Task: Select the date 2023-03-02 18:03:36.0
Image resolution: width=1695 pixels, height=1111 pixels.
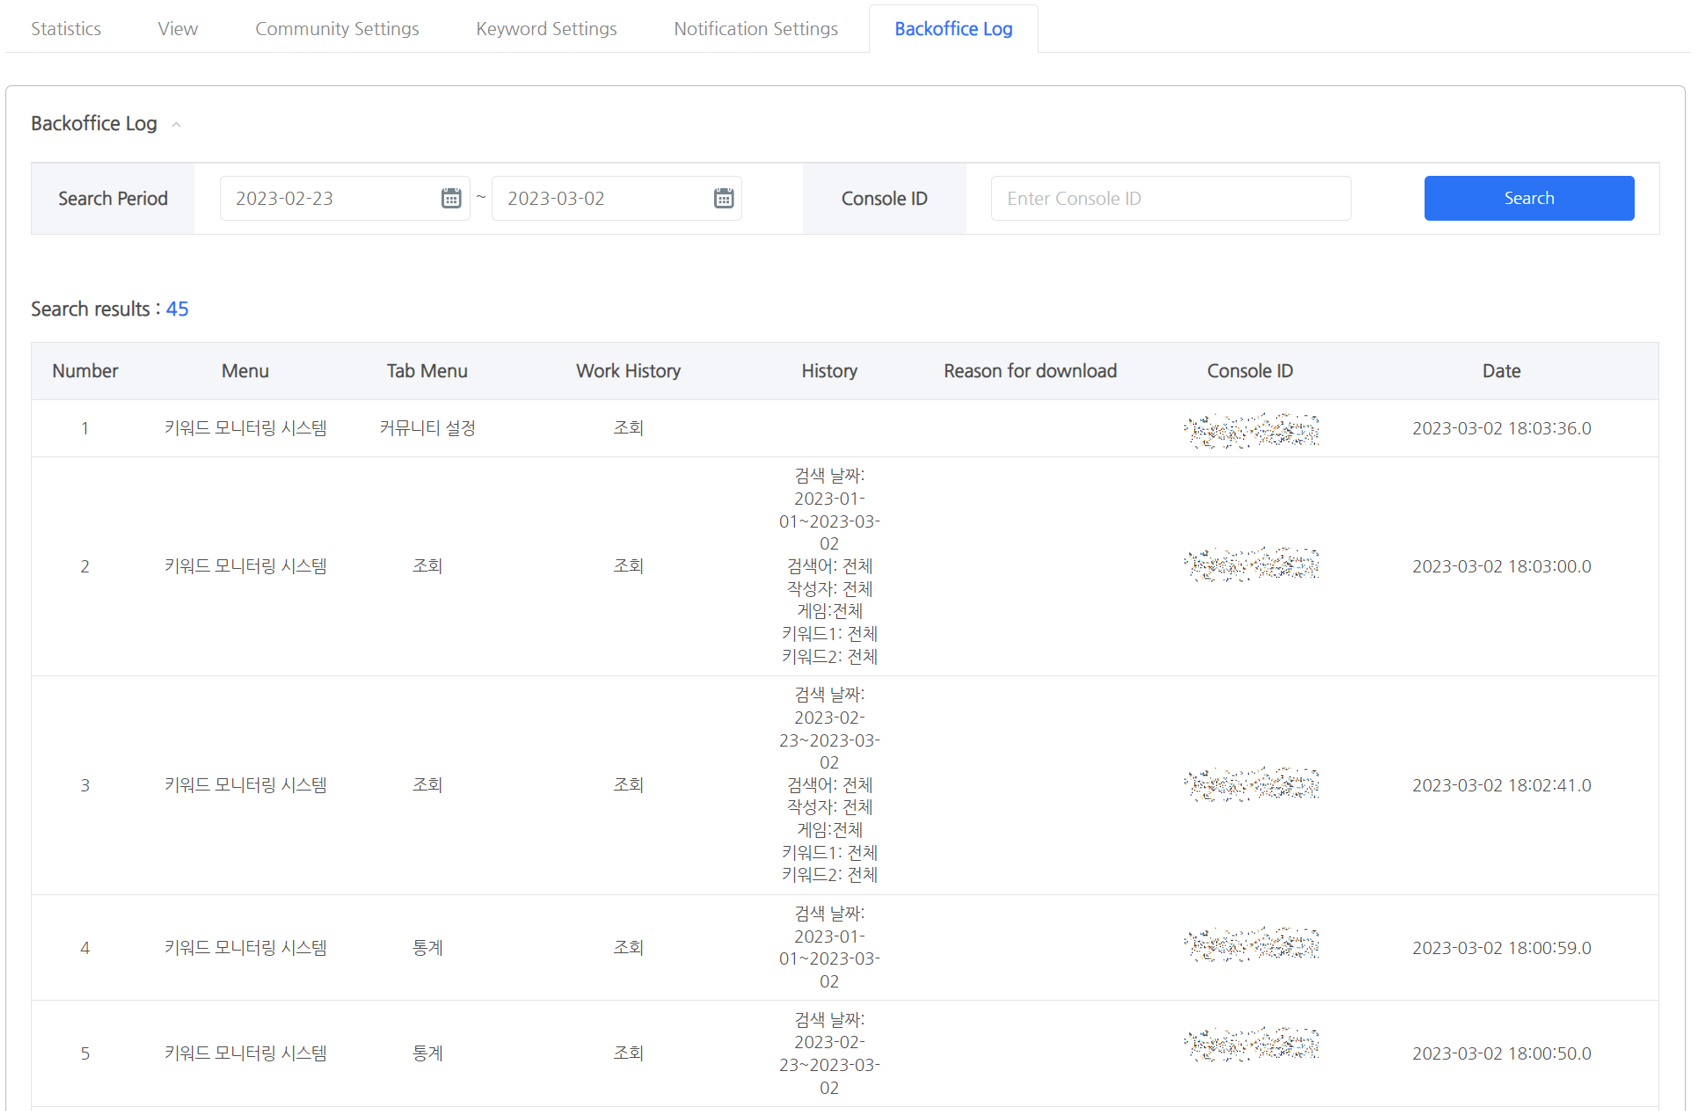Action: 1501,428
